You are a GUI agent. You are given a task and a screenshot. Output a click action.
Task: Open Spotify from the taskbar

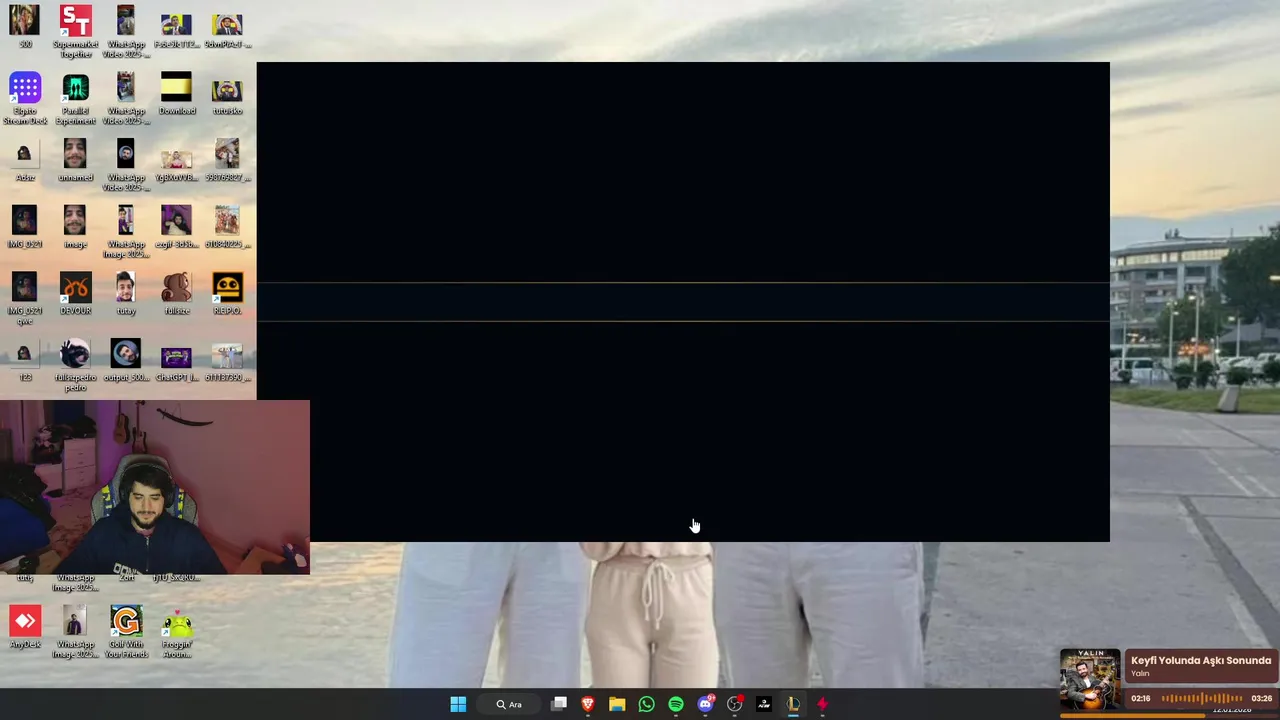click(x=676, y=704)
